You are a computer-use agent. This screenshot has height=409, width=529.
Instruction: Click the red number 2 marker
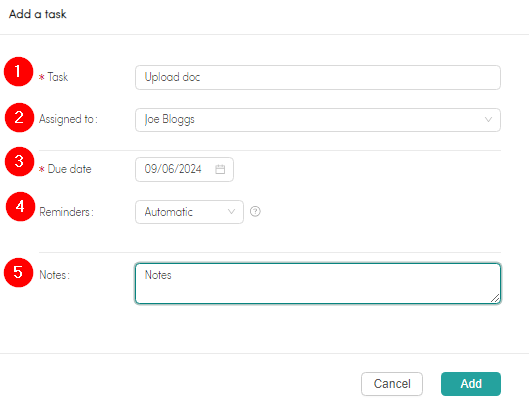coord(19,117)
